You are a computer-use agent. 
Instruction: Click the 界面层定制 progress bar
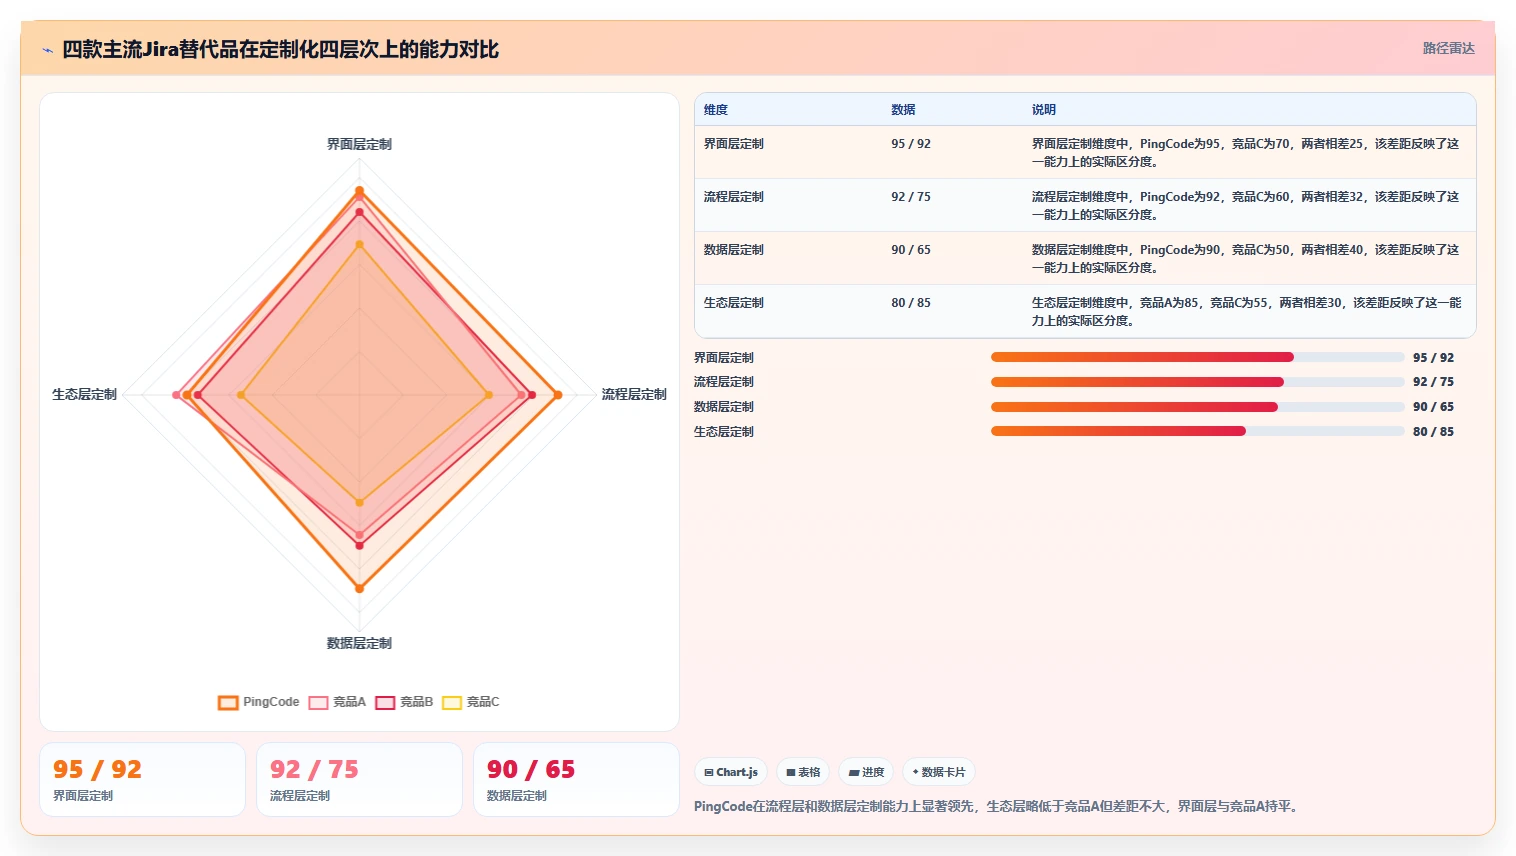1197,357
